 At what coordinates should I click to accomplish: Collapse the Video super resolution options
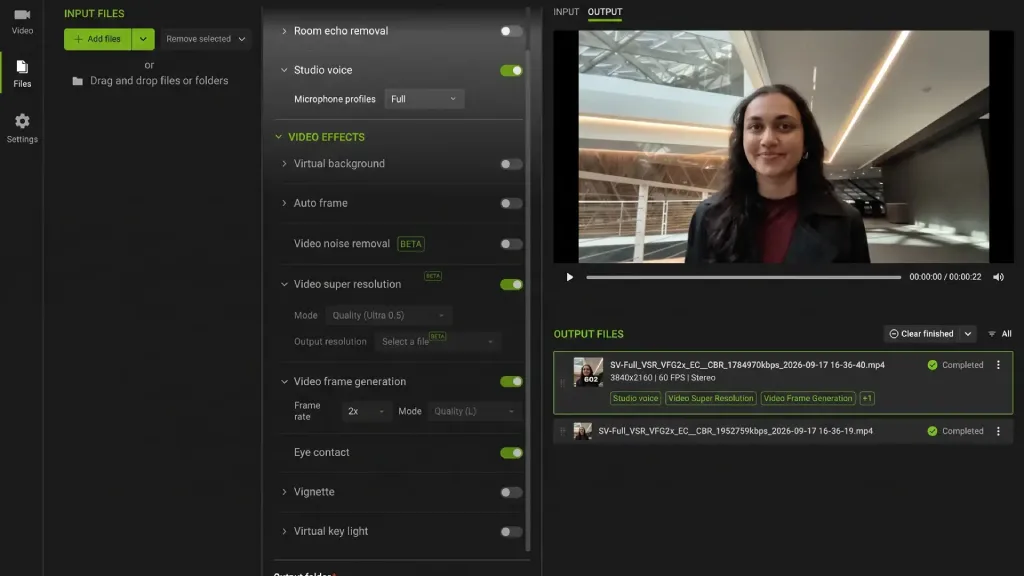coord(284,284)
